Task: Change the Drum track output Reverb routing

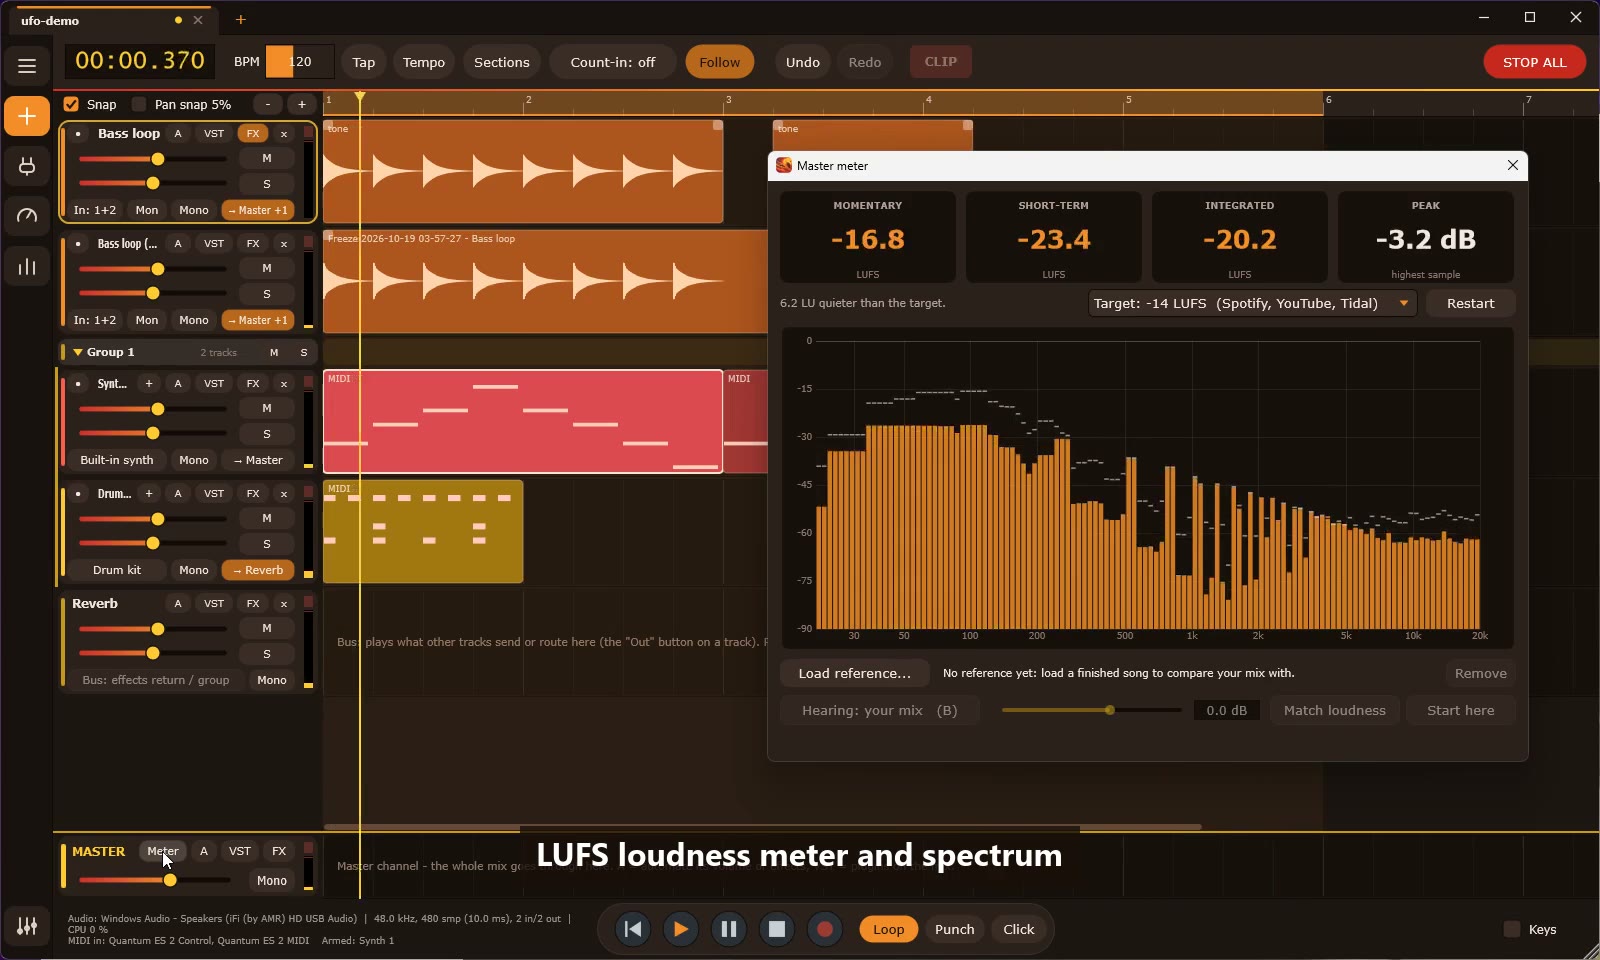Action: 258,570
